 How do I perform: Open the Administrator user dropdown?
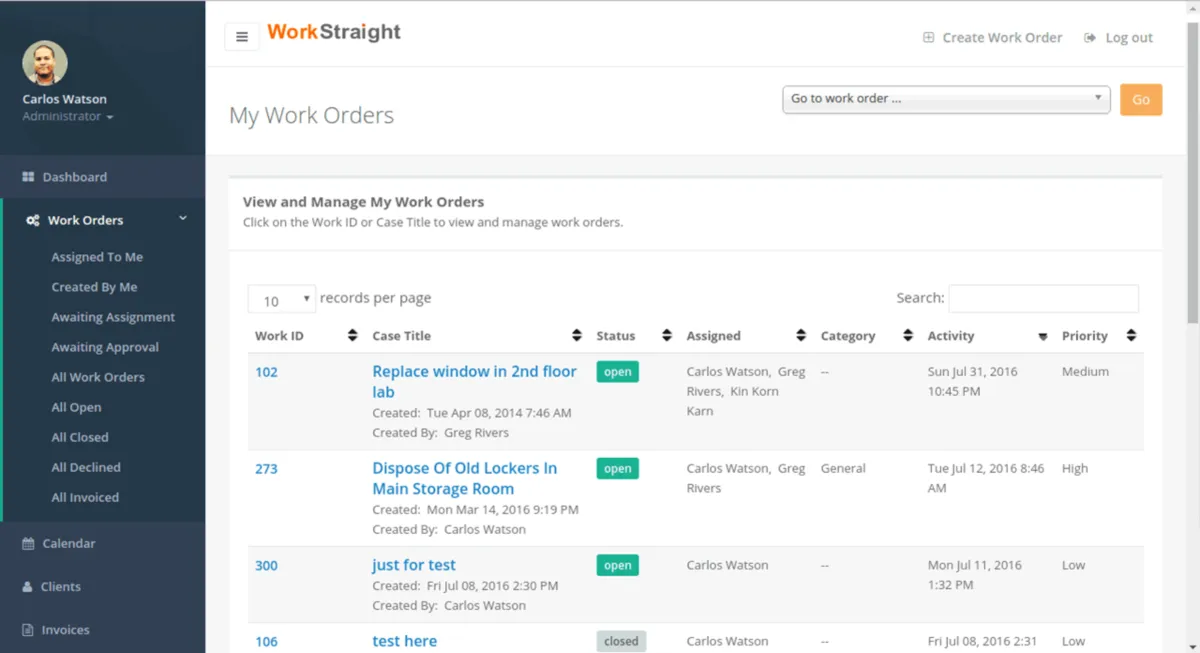point(68,116)
